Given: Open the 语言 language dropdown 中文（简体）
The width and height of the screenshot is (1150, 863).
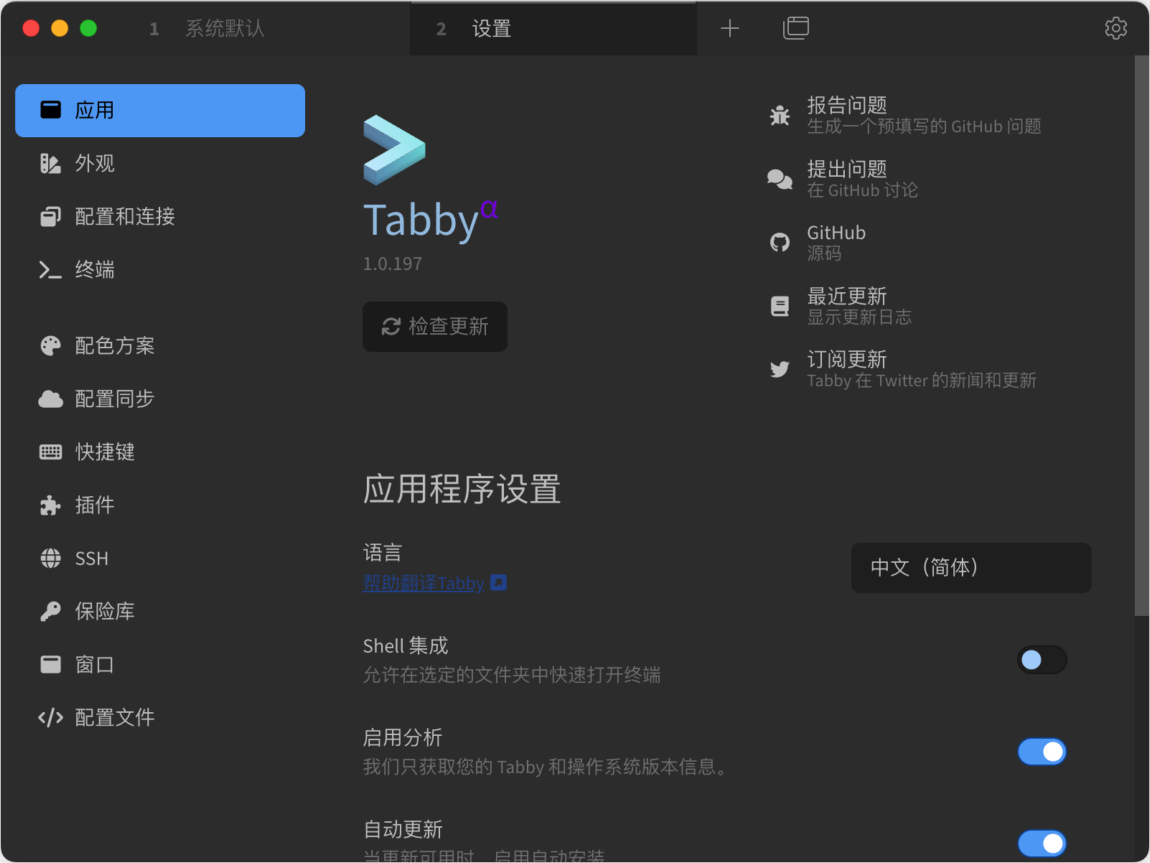Looking at the screenshot, I should click(971, 568).
